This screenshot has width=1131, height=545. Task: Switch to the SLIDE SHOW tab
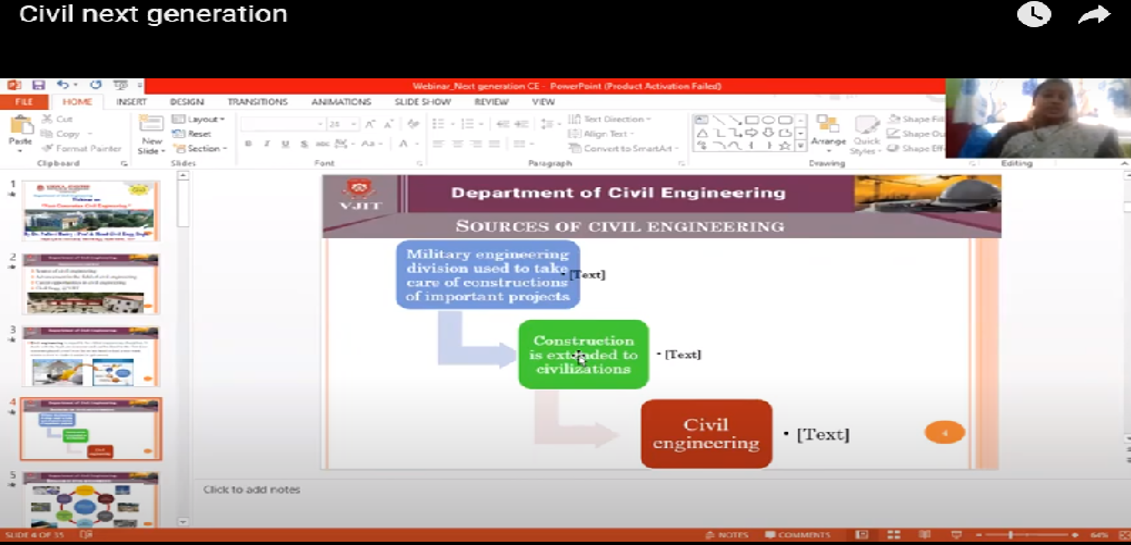tap(423, 102)
